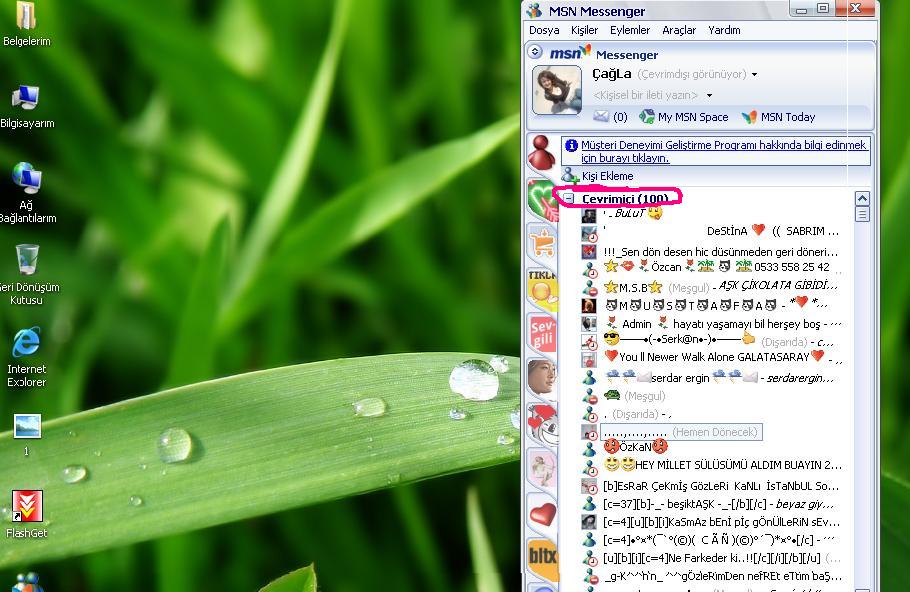Select the Admin contact
This screenshot has width=910, height=592.
click(723, 324)
